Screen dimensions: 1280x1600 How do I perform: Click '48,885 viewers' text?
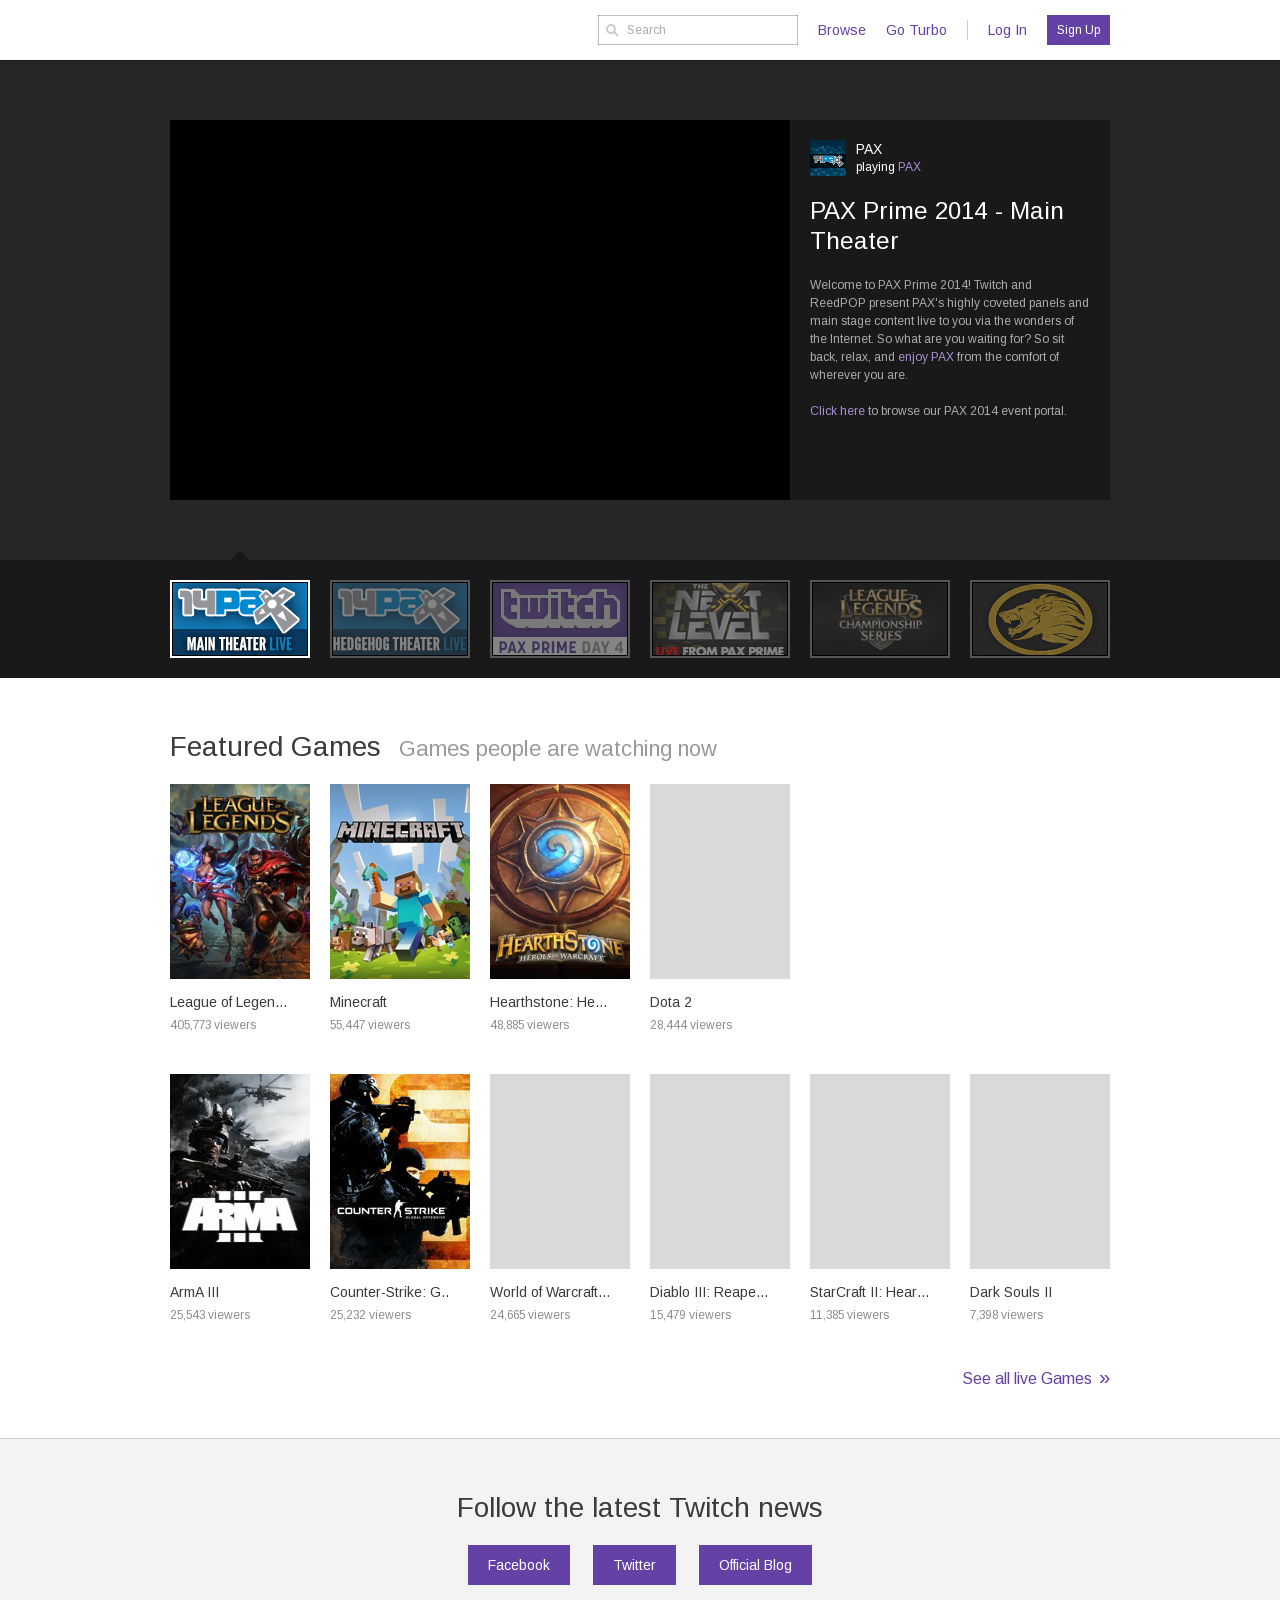coord(530,1025)
